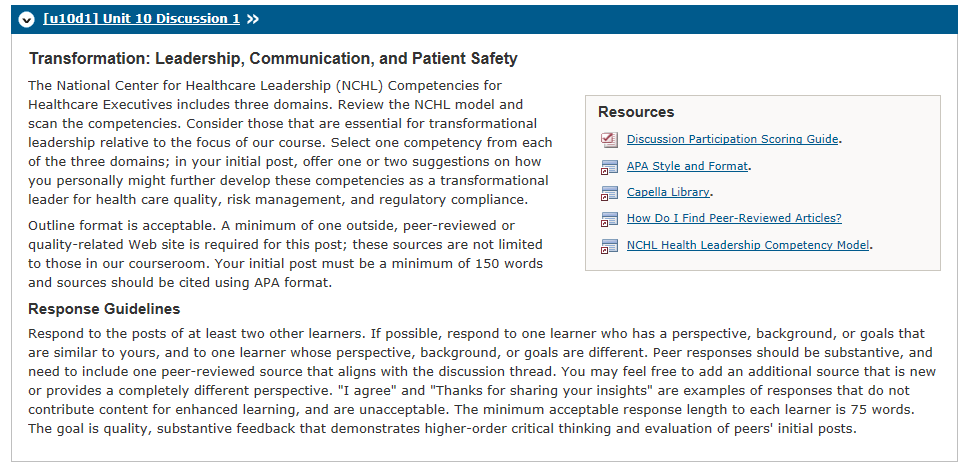This screenshot has width=975, height=469.
Task: Click the paragraph starting Outline format is acceptable
Action: [x=285, y=254]
